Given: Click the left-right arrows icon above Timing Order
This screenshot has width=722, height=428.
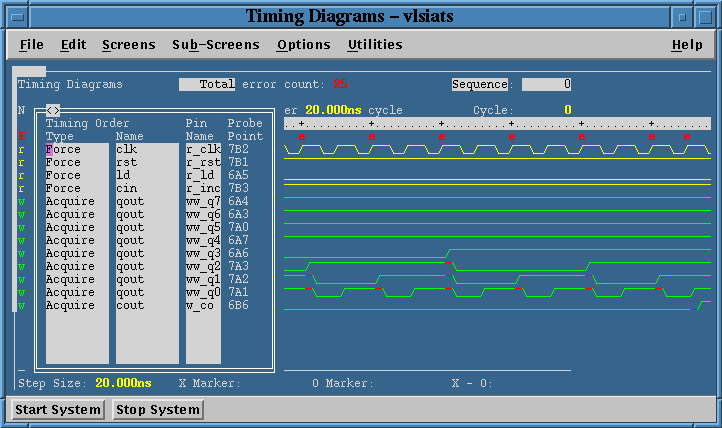Looking at the screenshot, I should 53,110.
